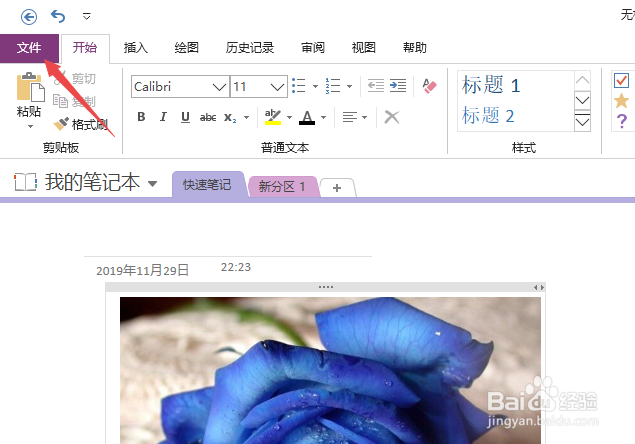
Task: Switch to the 开始 ribbon tab
Action: click(x=85, y=48)
